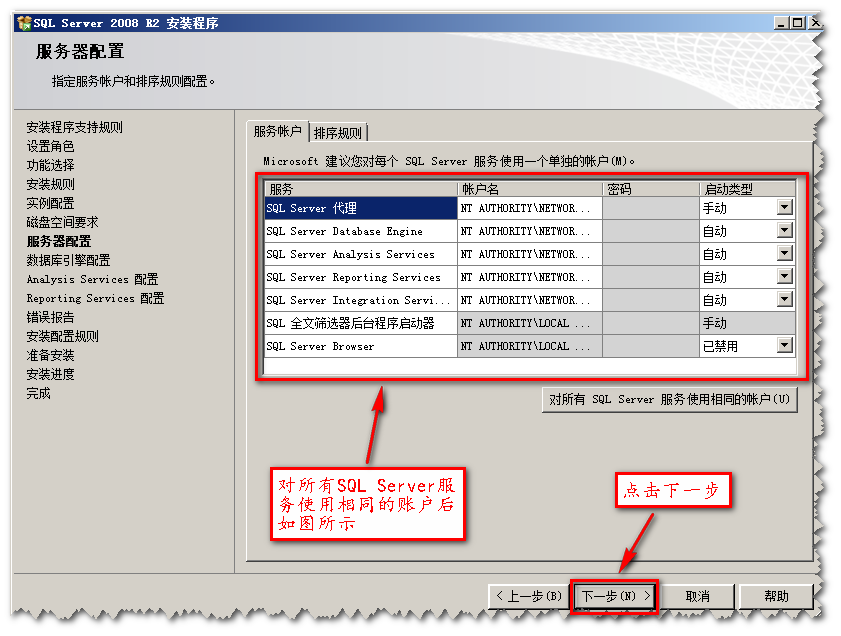Click account name cell for SQL Server 代理
This screenshot has width=841, height=636.
(x=530, y=208)
